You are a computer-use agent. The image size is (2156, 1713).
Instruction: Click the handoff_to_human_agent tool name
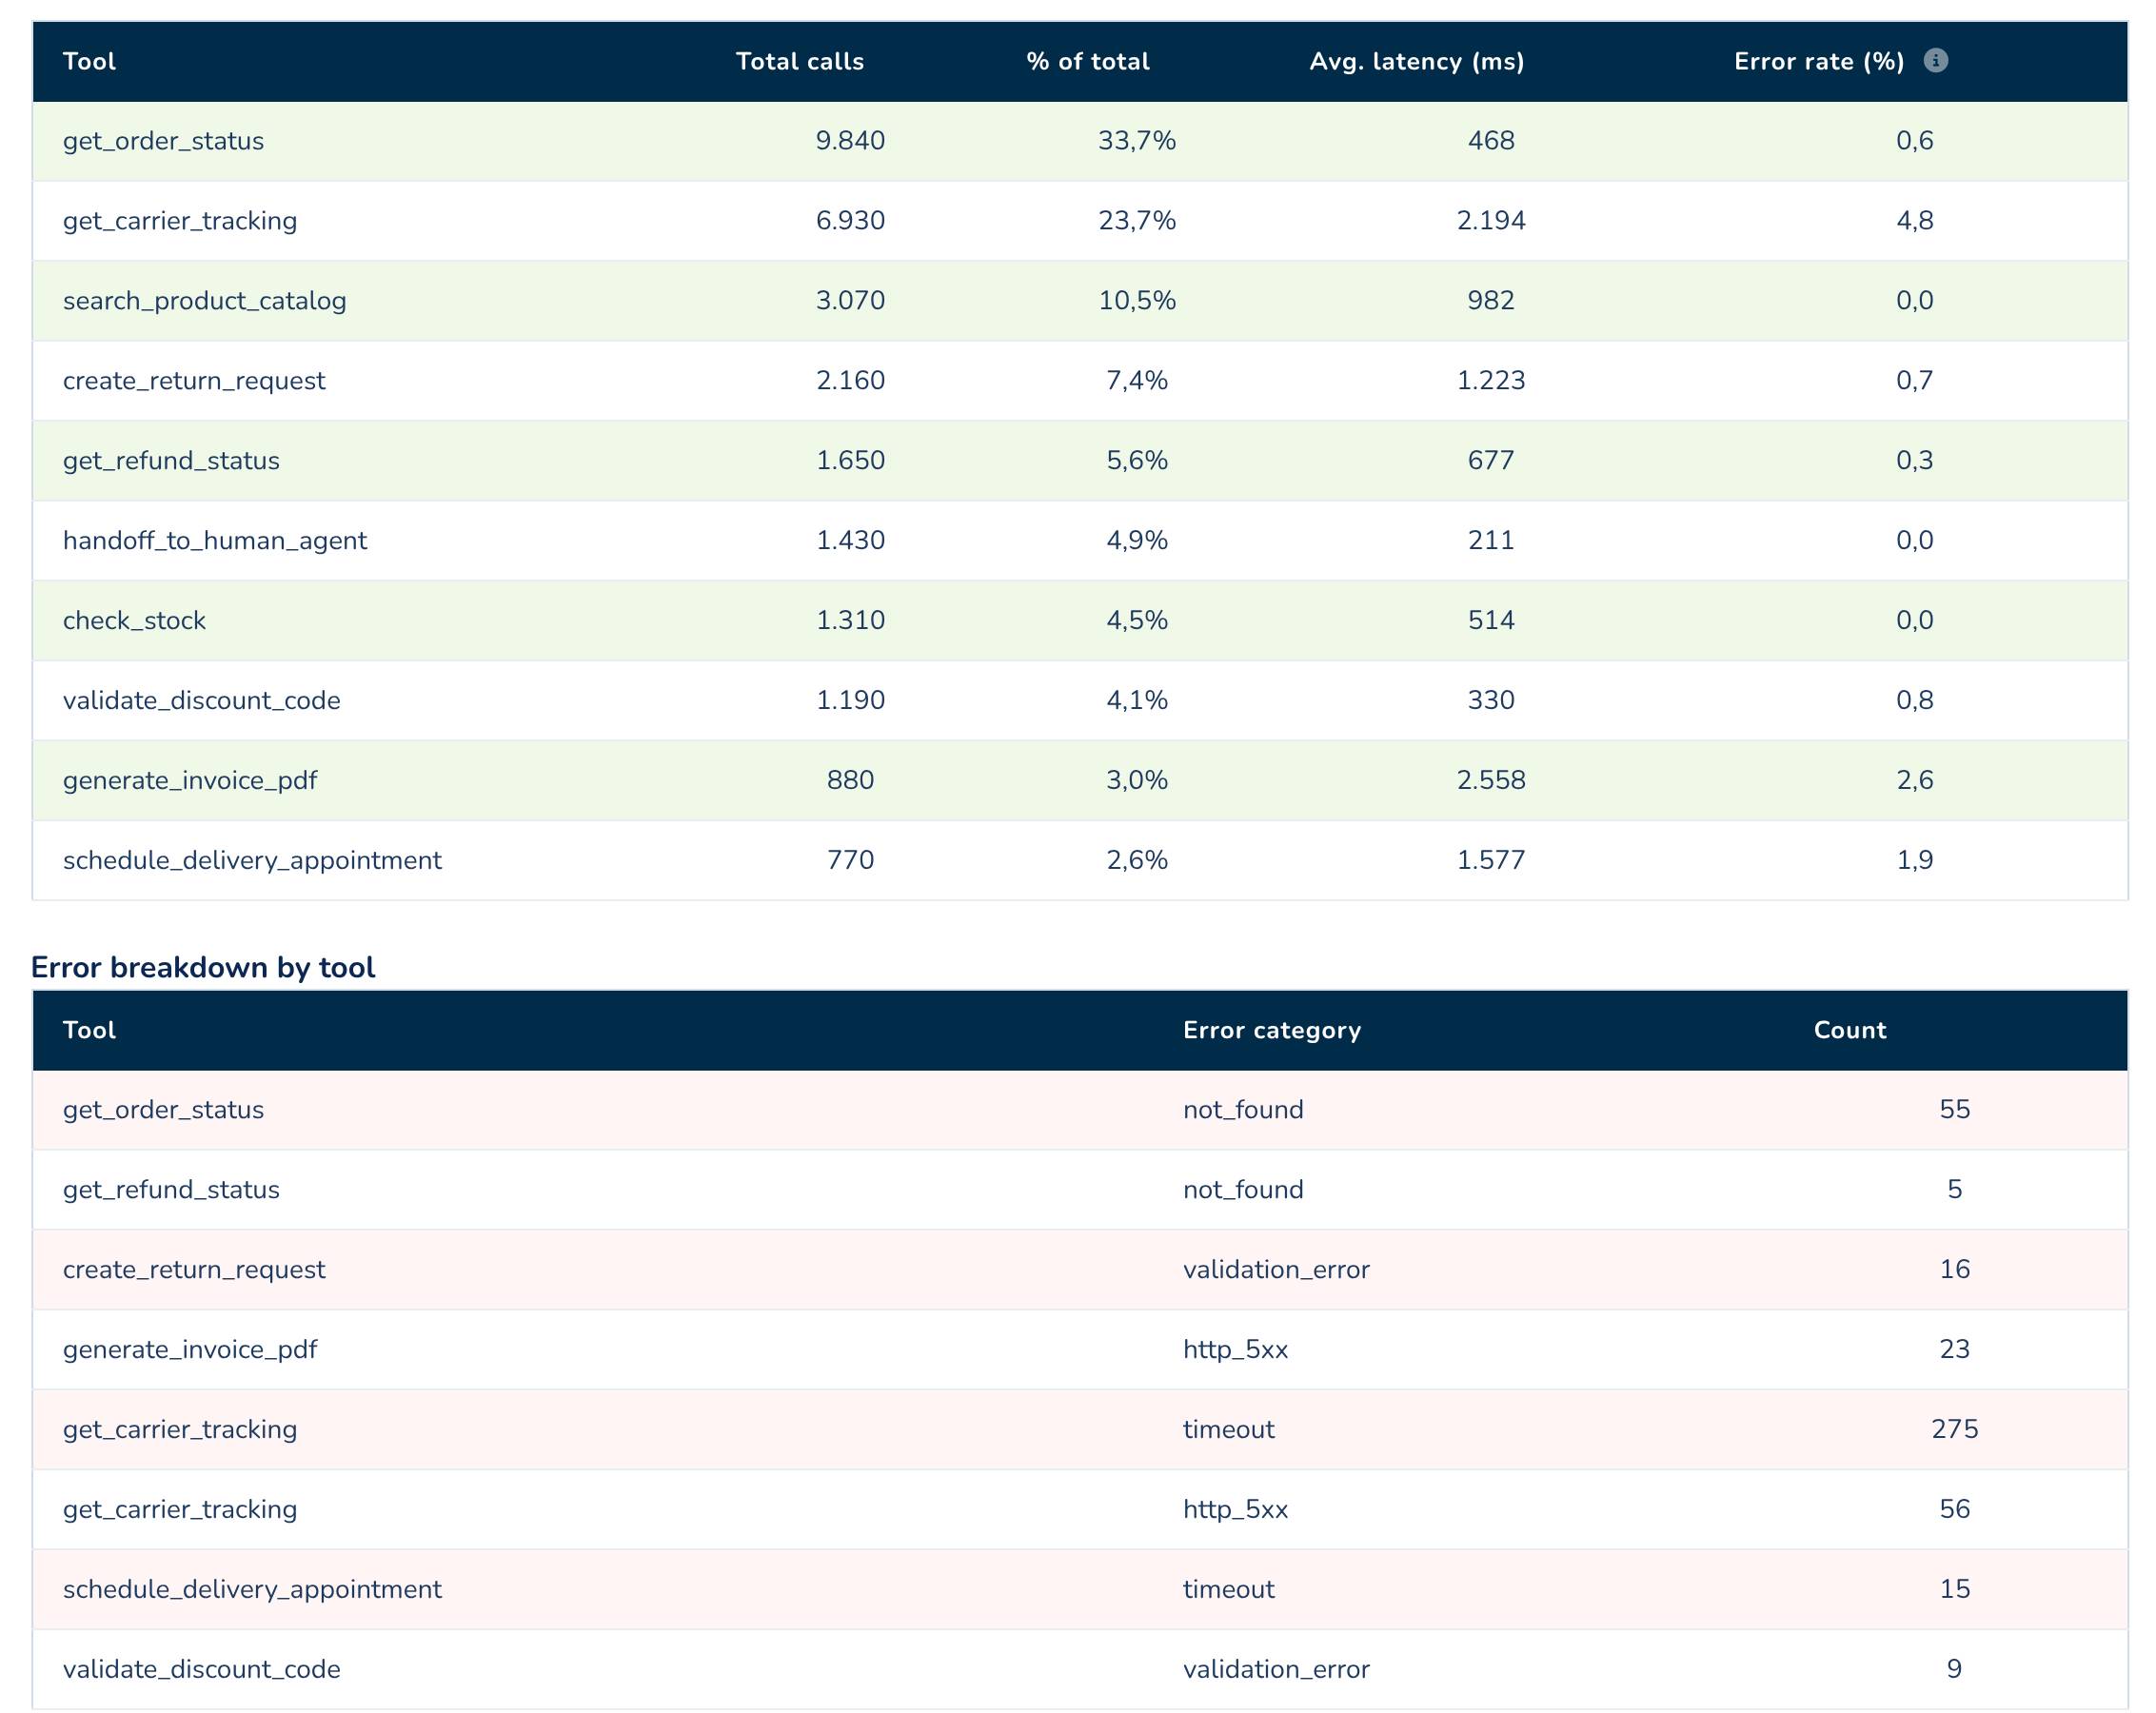215,541
